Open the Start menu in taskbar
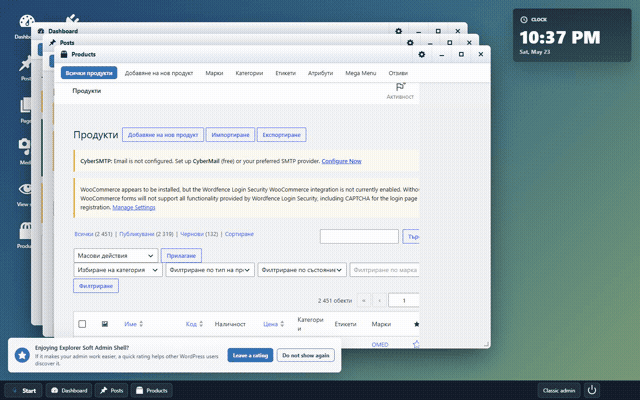The width and height of the screenshot is (640, 400). (24, 391)
